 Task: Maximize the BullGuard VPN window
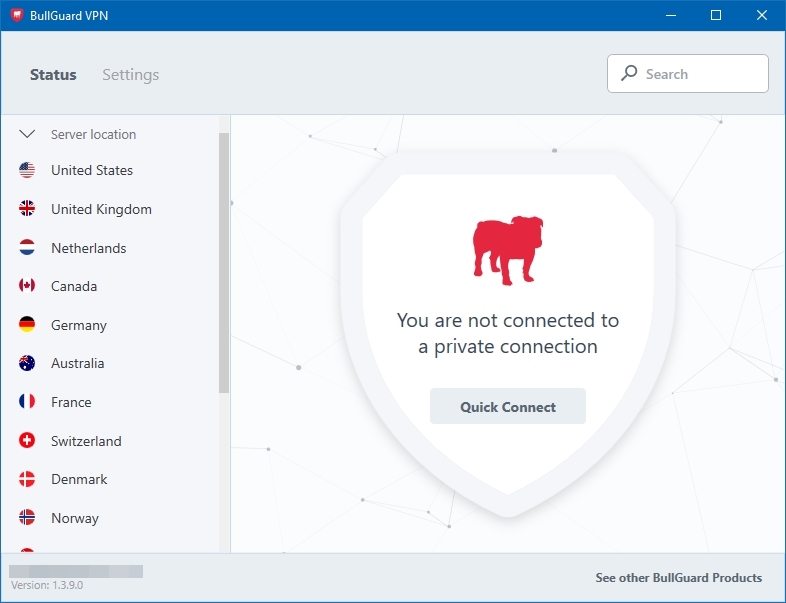coord(716,15)
